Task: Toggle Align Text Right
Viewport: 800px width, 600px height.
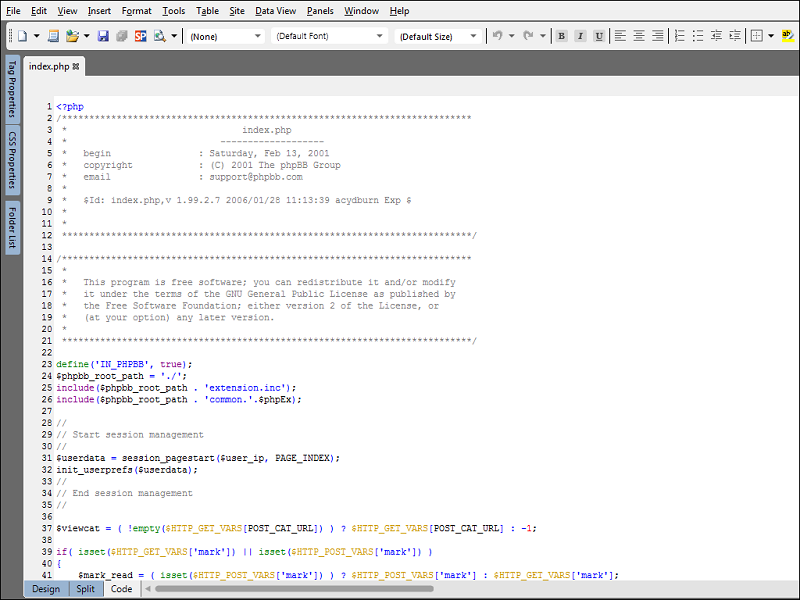Action: pos(658,36)
